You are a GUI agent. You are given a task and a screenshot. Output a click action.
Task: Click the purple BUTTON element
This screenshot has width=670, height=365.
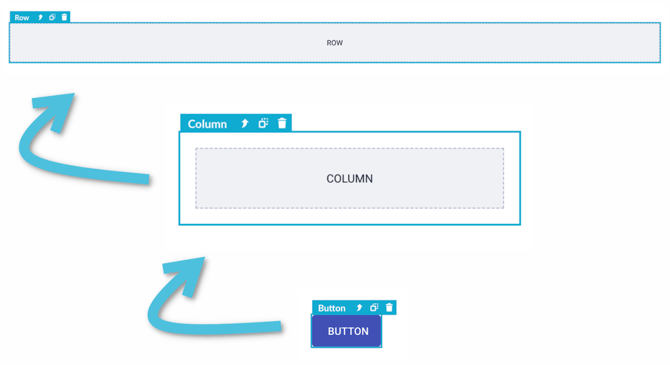347,331
